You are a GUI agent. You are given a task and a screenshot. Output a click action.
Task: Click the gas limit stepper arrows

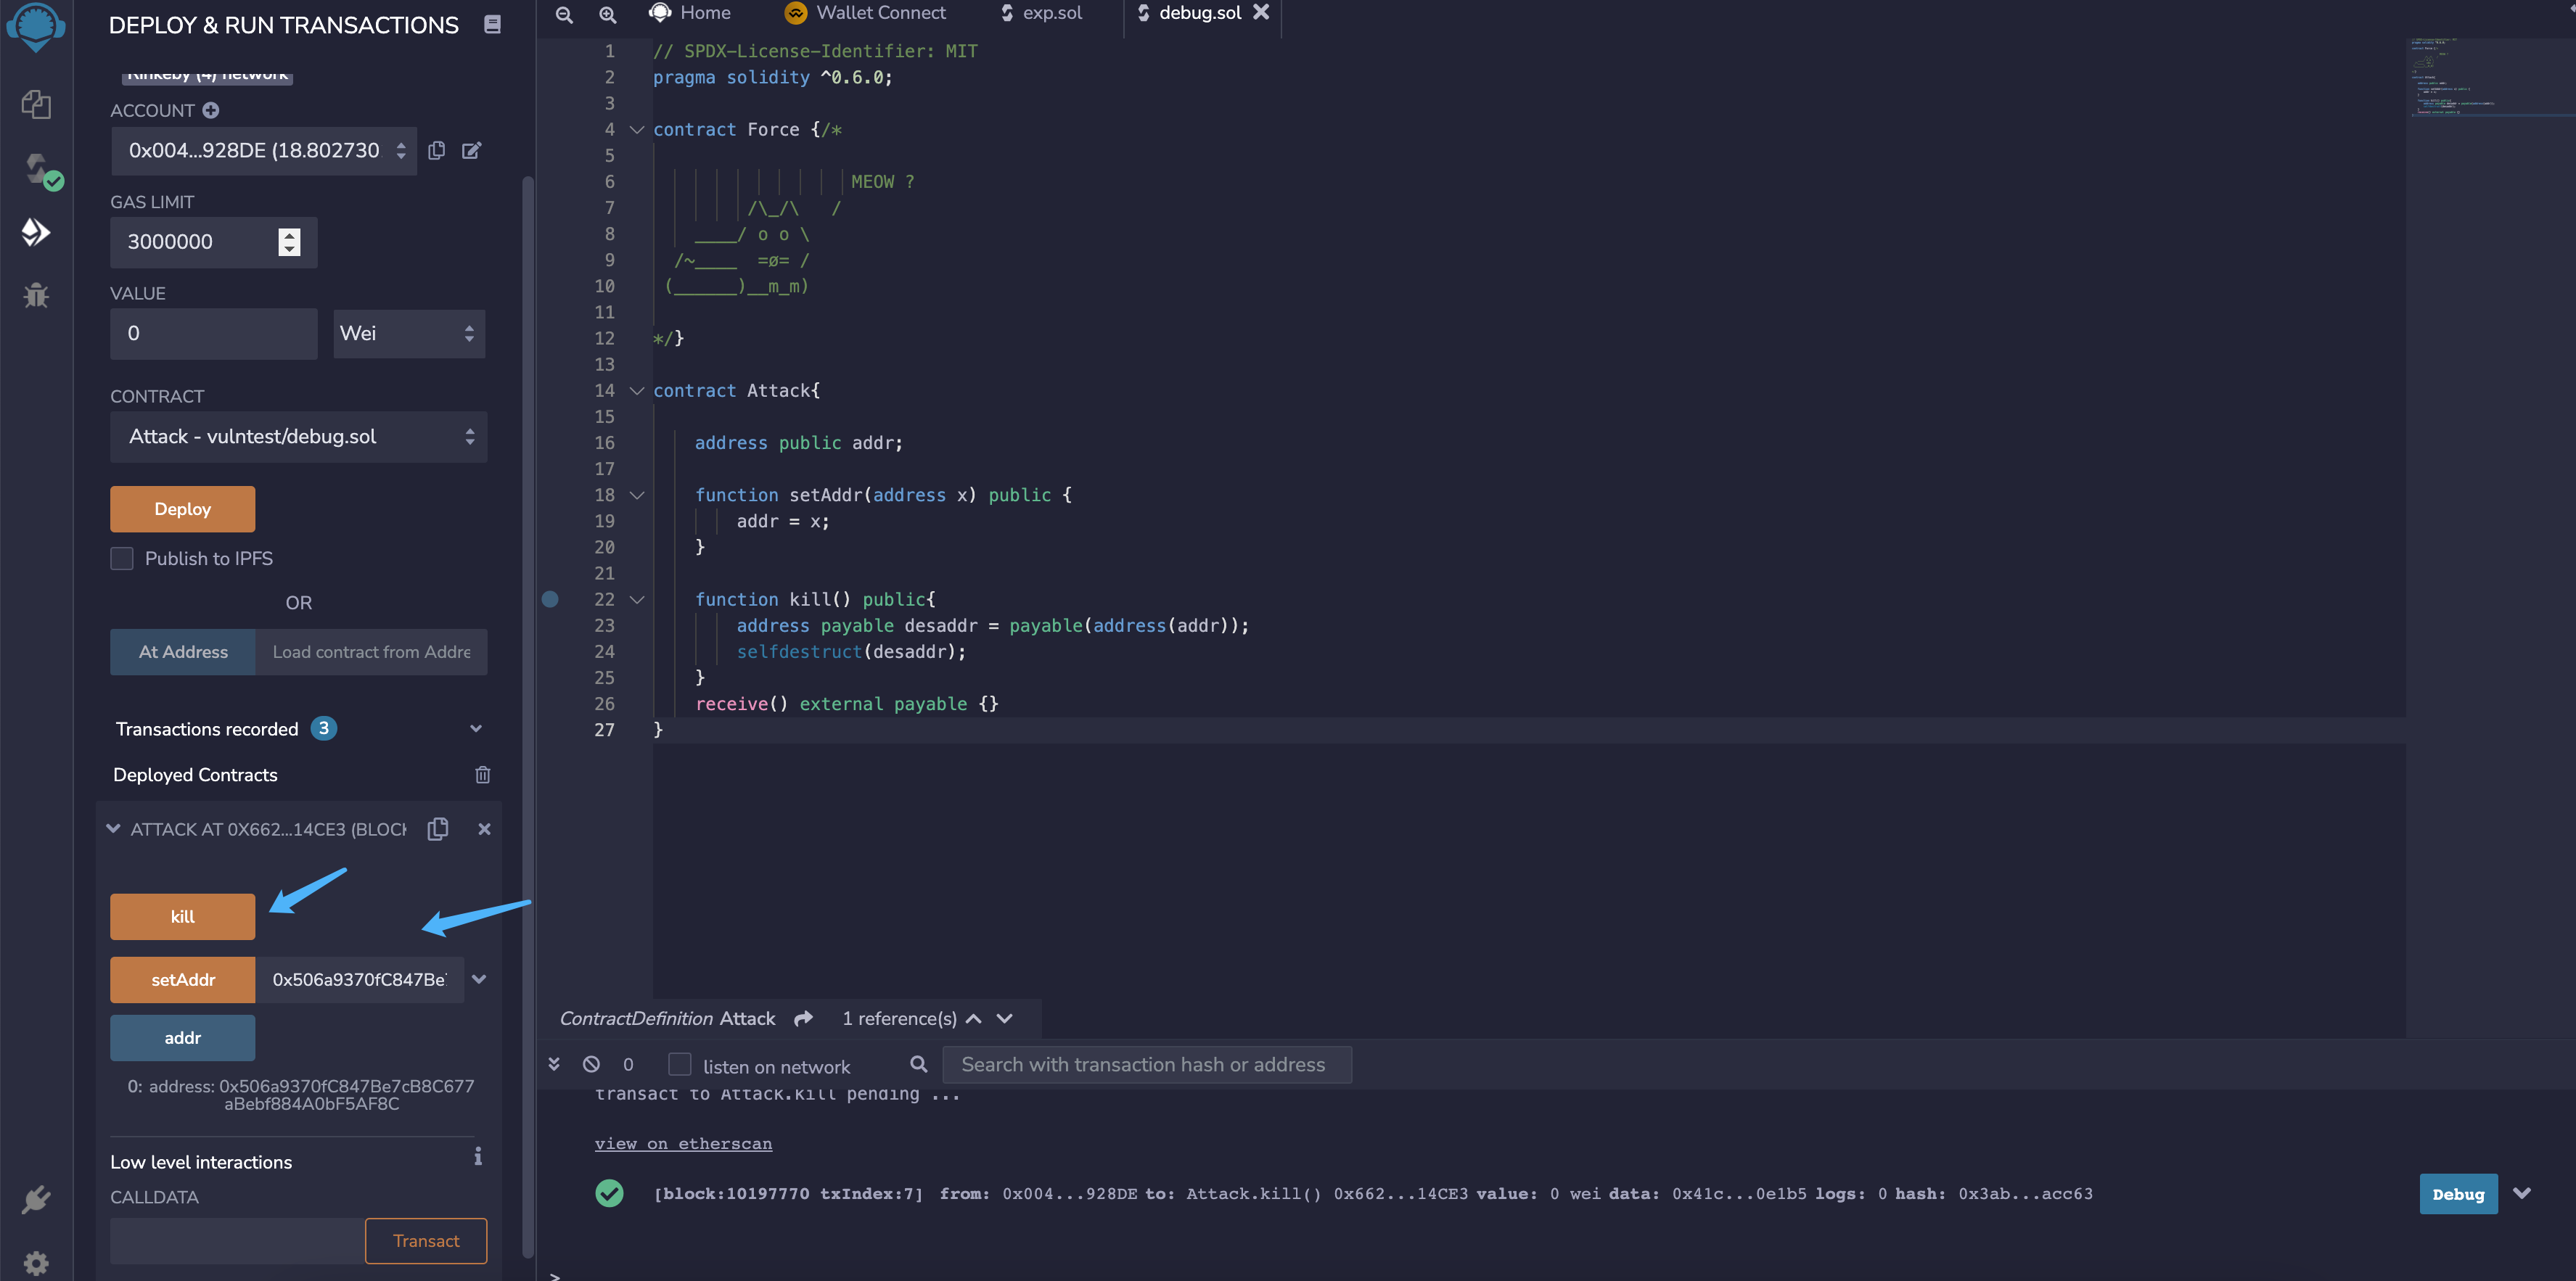(289, 242)
